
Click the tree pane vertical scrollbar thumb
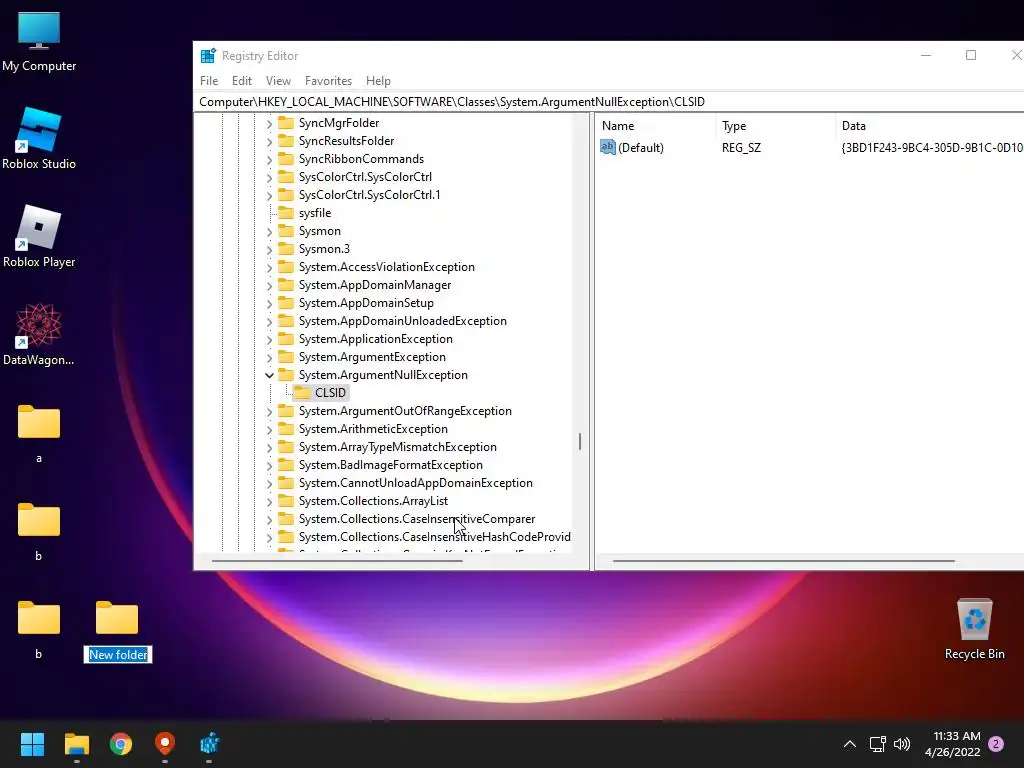580,441
